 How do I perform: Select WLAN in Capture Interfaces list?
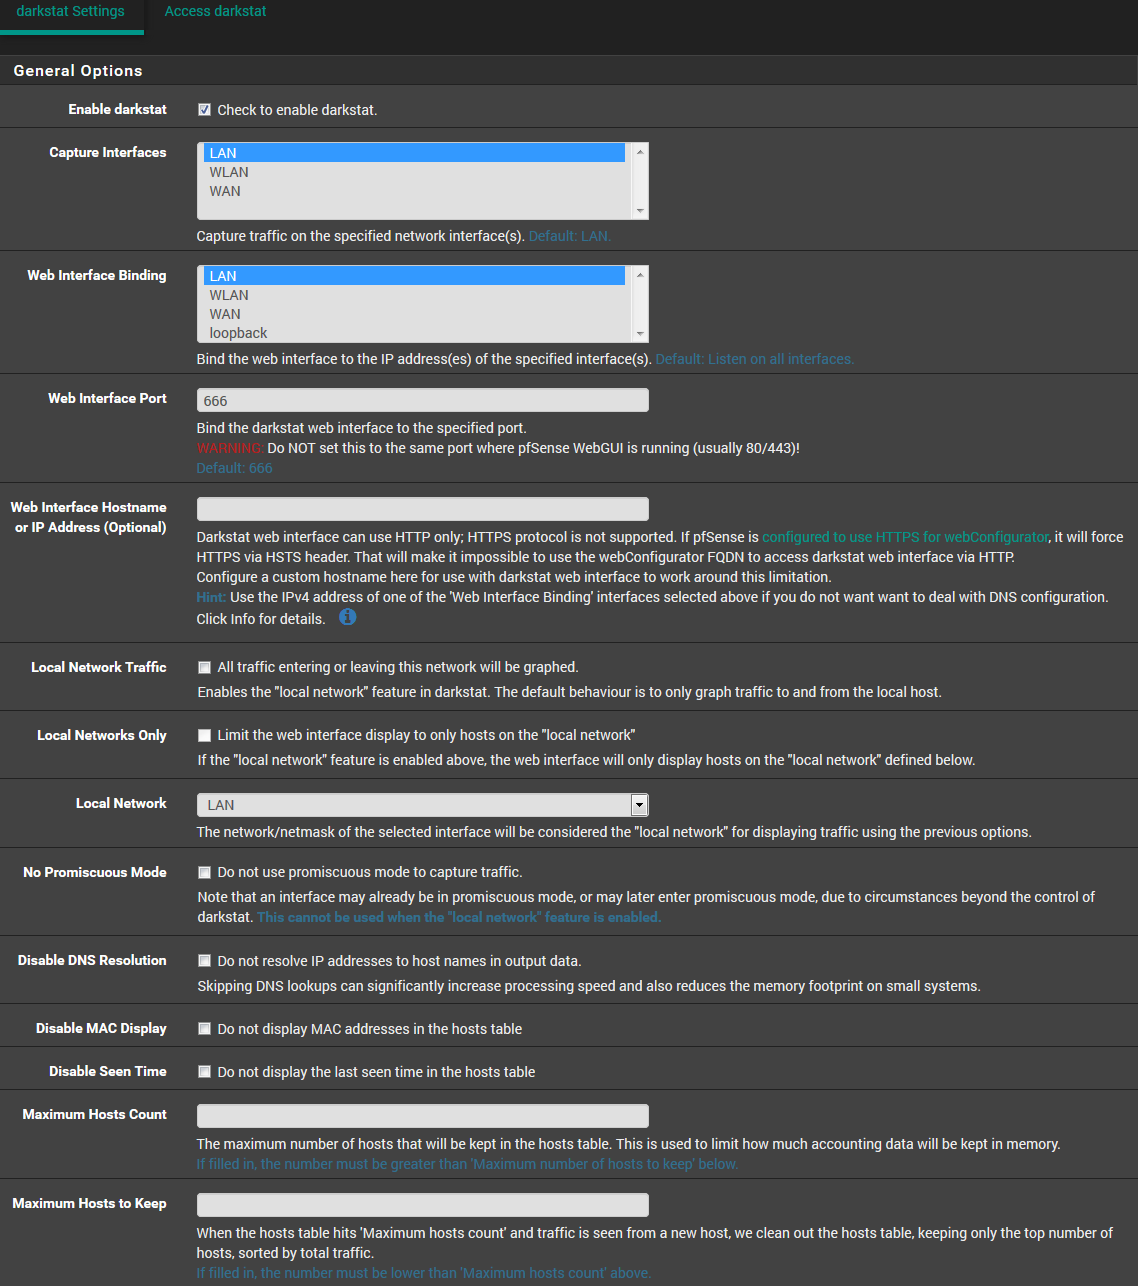coord(229,172)
